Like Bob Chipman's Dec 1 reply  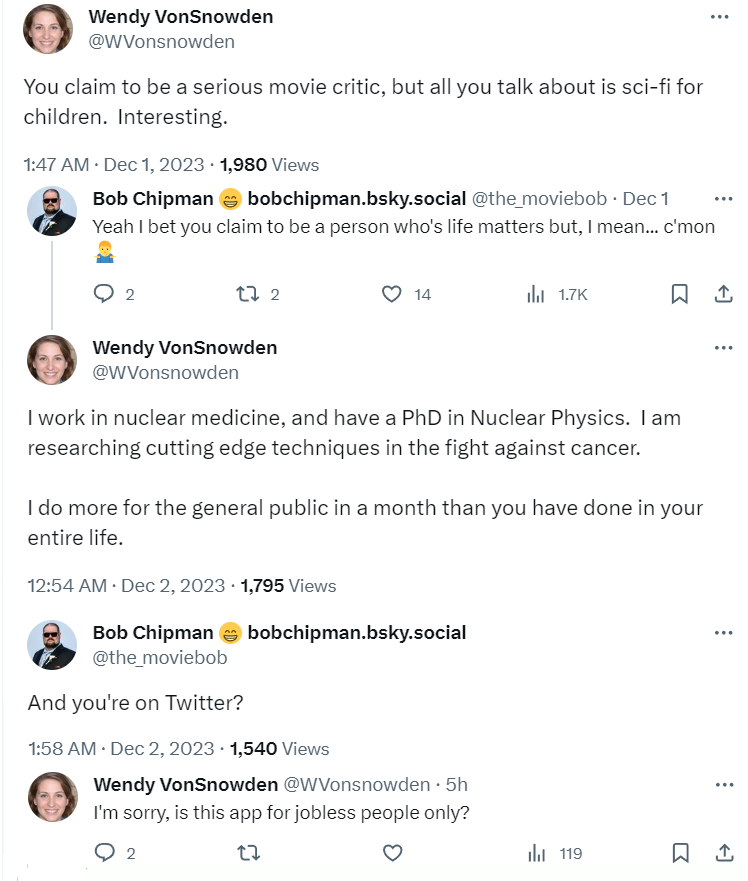coord(393,294)
